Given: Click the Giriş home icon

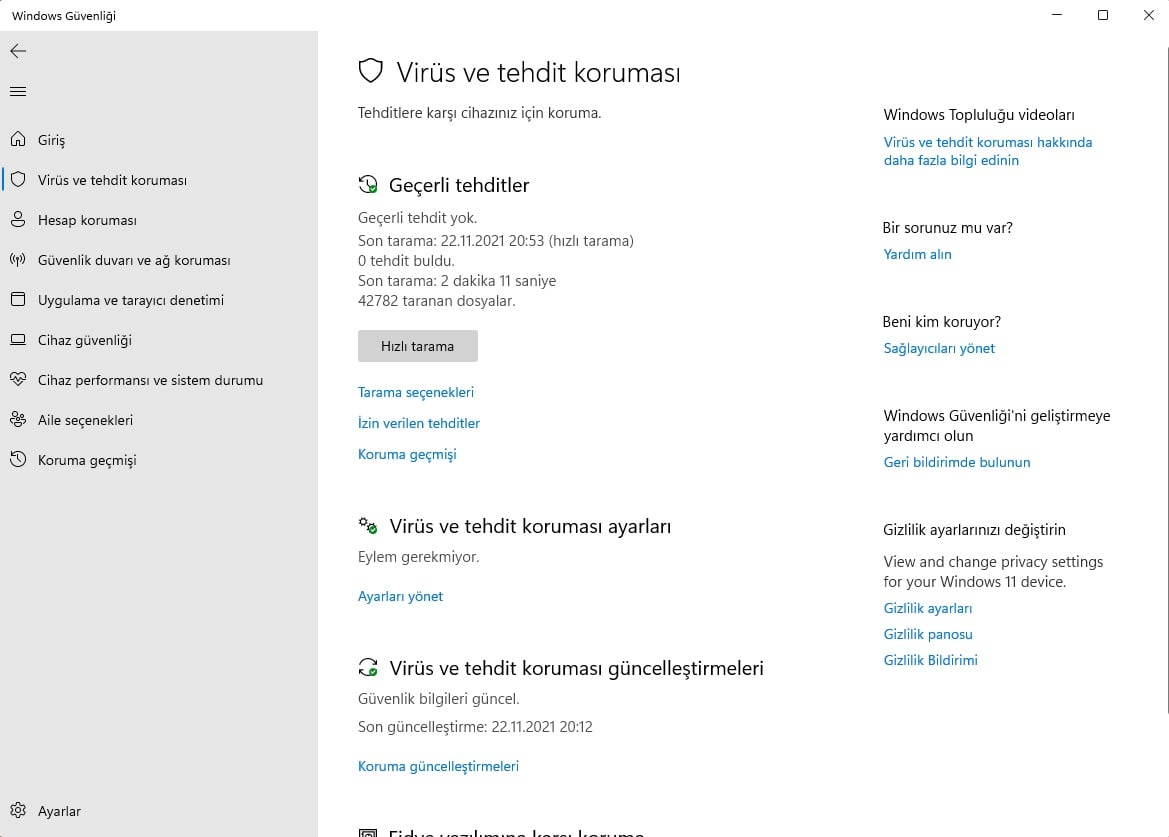Looking at the screenshot, I should 18,139.
